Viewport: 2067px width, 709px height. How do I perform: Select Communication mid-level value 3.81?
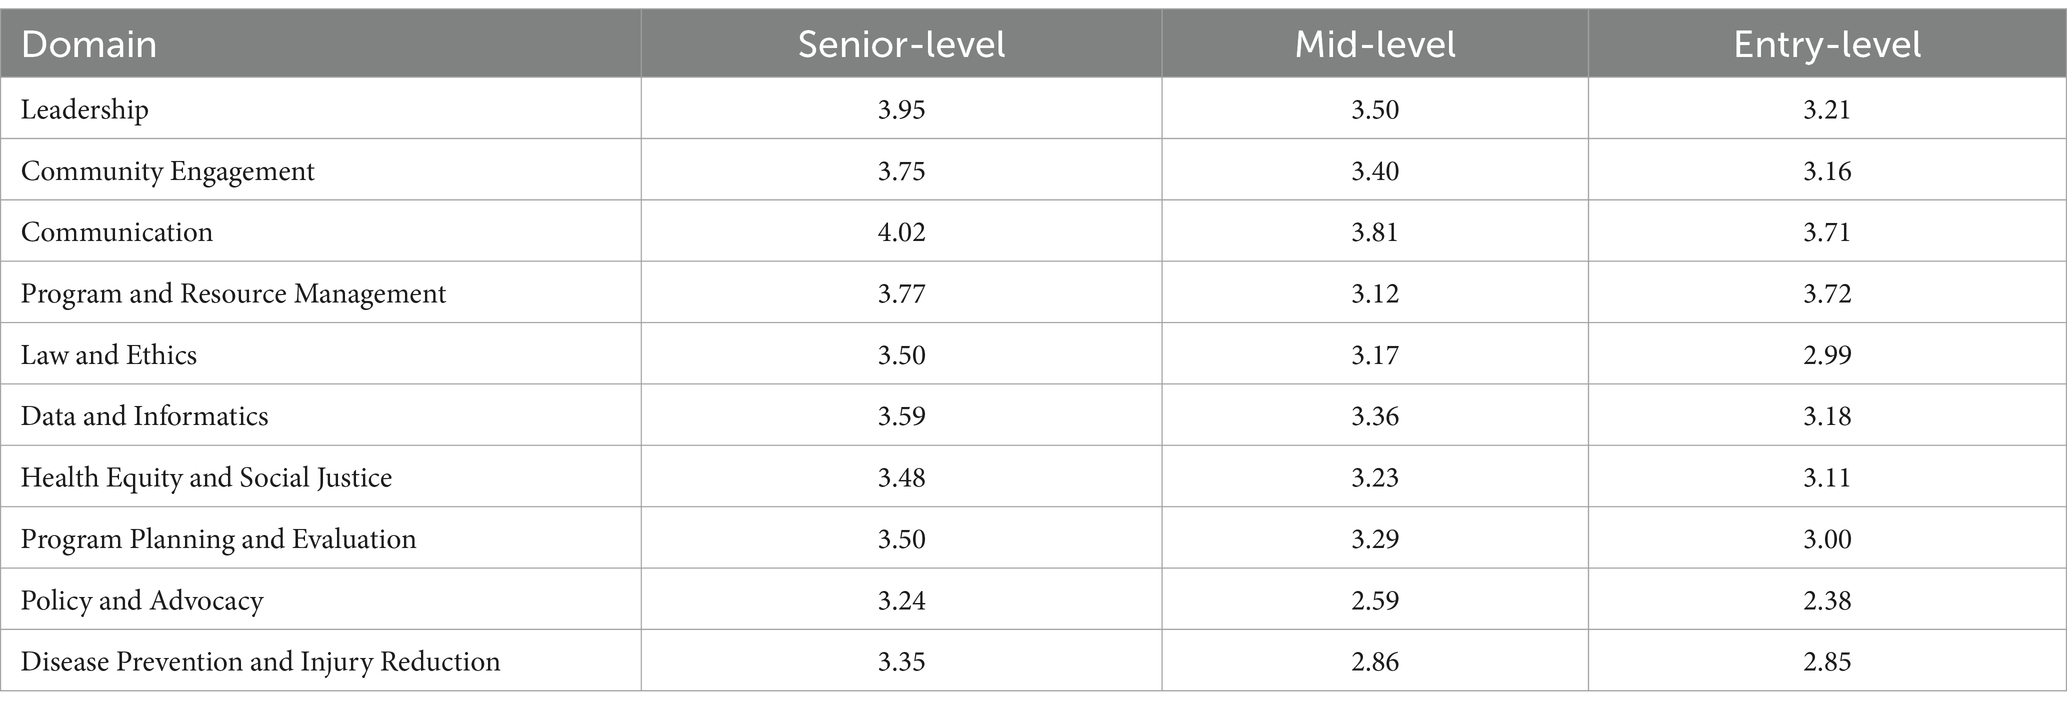point(1375,232)
